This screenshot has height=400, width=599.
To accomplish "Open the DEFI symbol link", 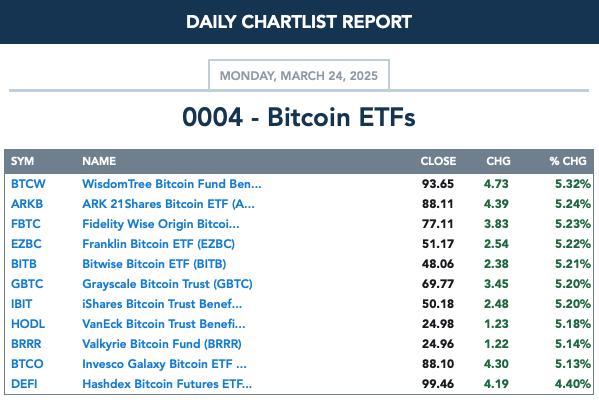I will 24,384.
